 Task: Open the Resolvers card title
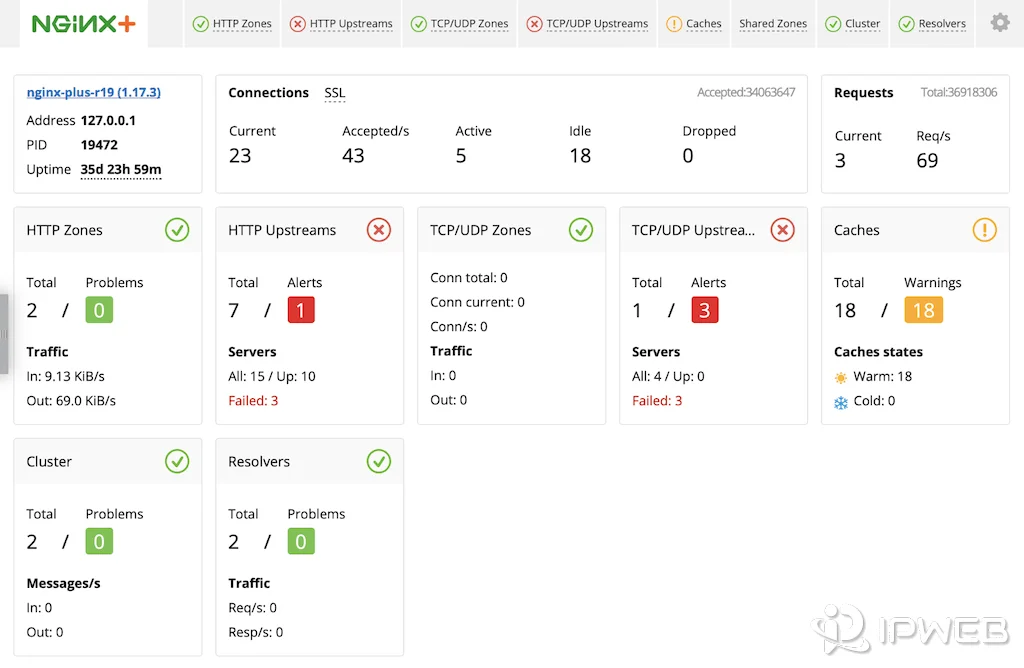click(x=259, y=461)
